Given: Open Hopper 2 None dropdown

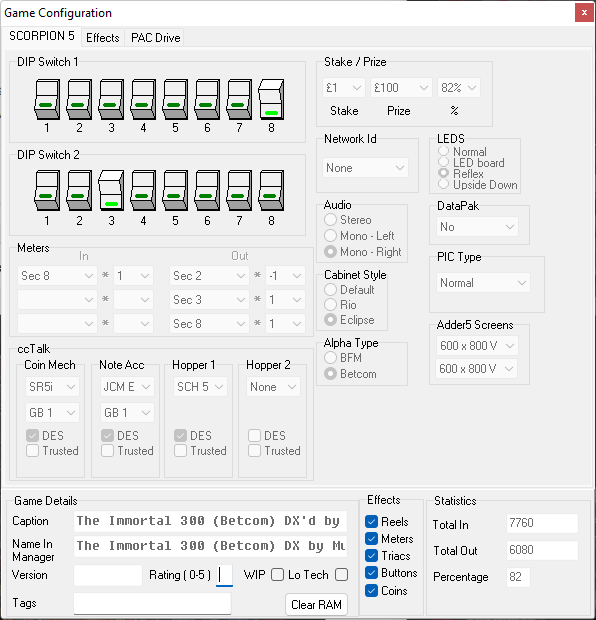Looking at the screenshot, I should [x=273, y=387].
